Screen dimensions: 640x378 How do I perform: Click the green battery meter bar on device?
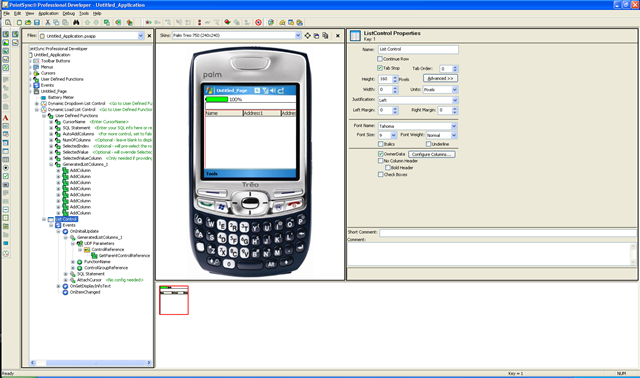(x=217, y=99)
